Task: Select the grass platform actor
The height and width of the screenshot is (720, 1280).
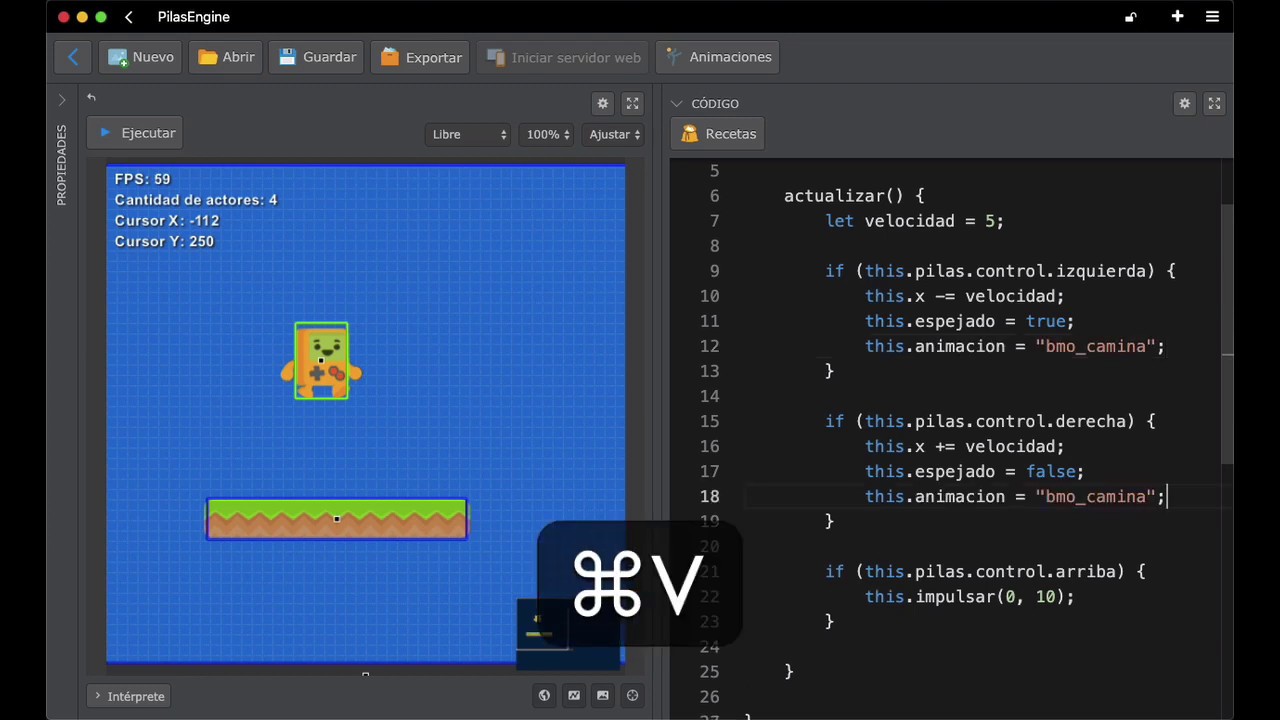Action: [x=337, y=519]
